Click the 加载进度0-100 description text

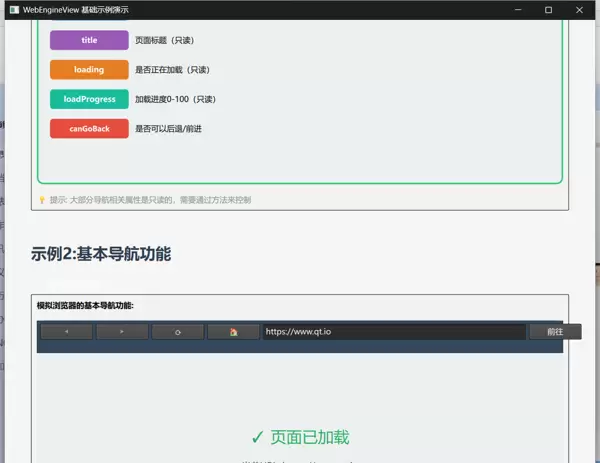(x=175, y=99)
